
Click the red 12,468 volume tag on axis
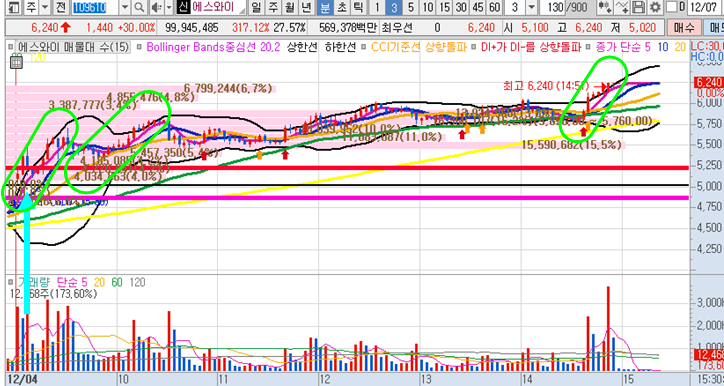click(708, 355)
